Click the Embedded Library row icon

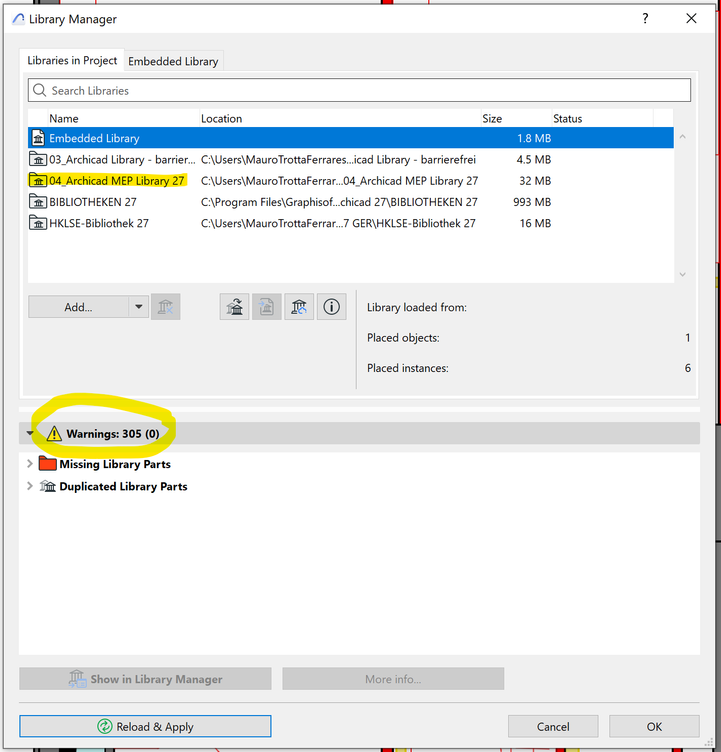click(38, 138)
